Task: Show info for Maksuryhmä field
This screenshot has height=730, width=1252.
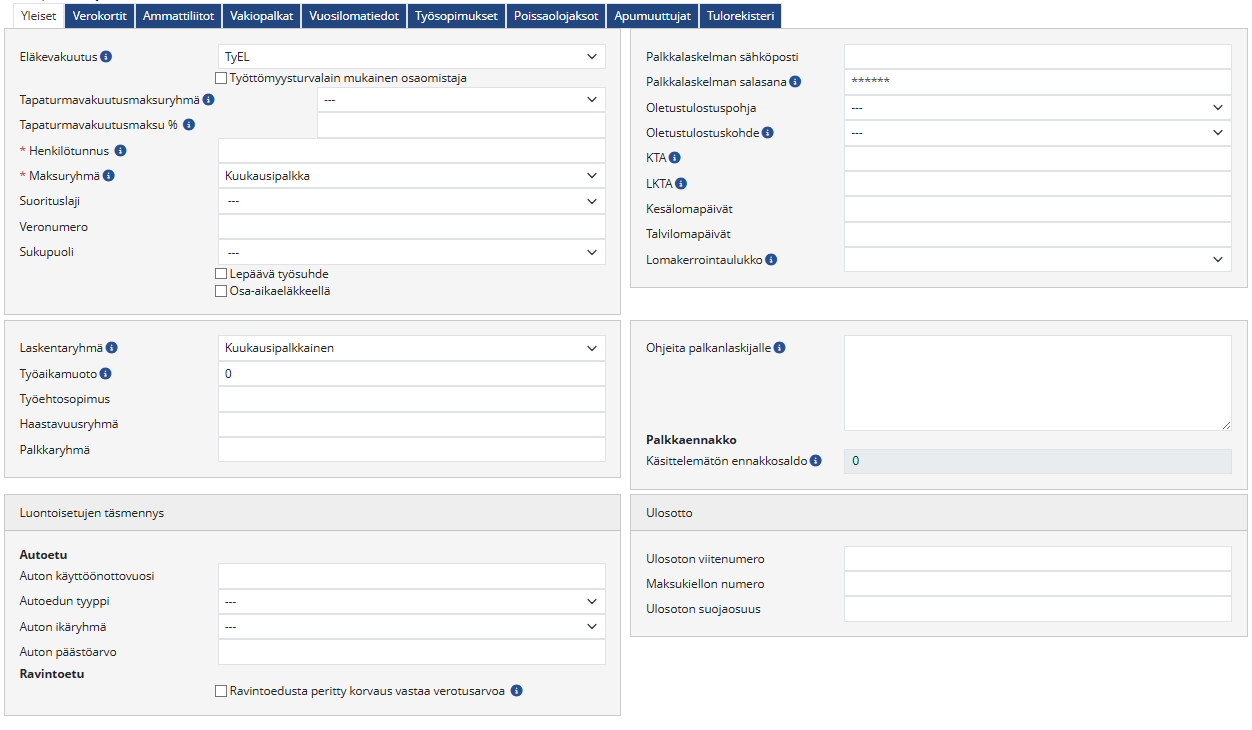Action: [x=109, y=176]
